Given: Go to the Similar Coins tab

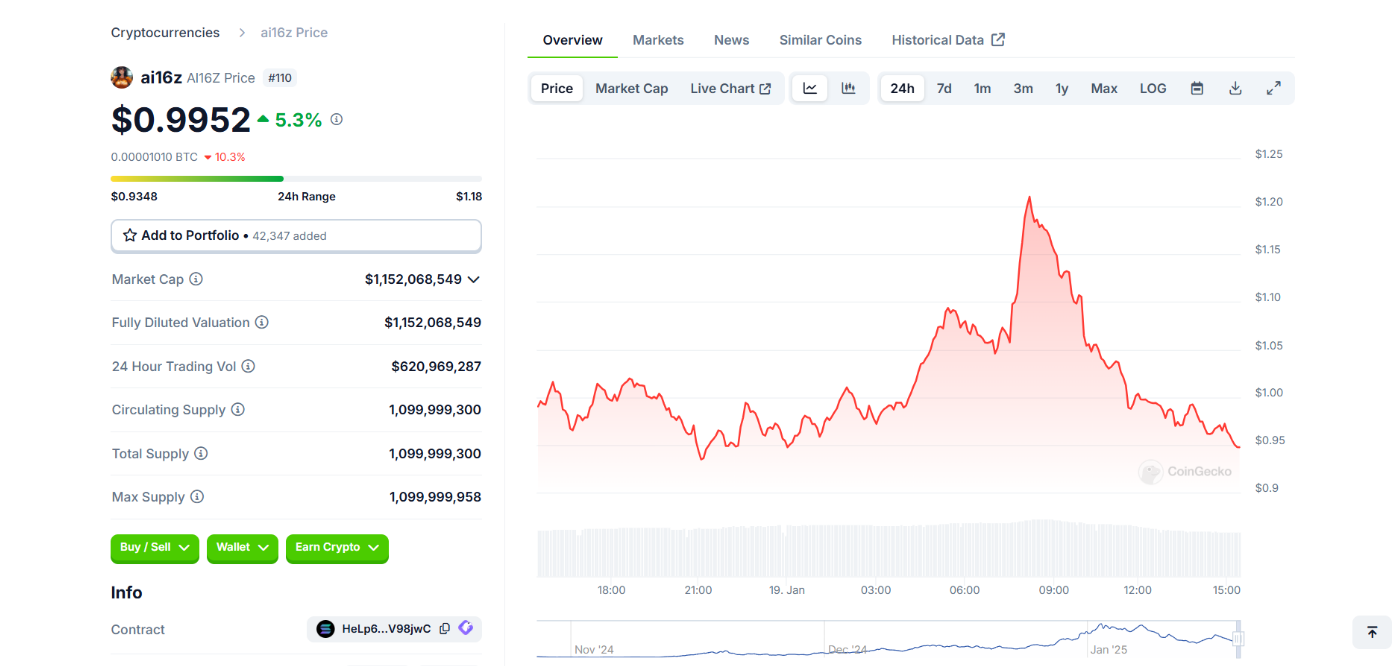Looking at the screenshot, I should (820, 40).
